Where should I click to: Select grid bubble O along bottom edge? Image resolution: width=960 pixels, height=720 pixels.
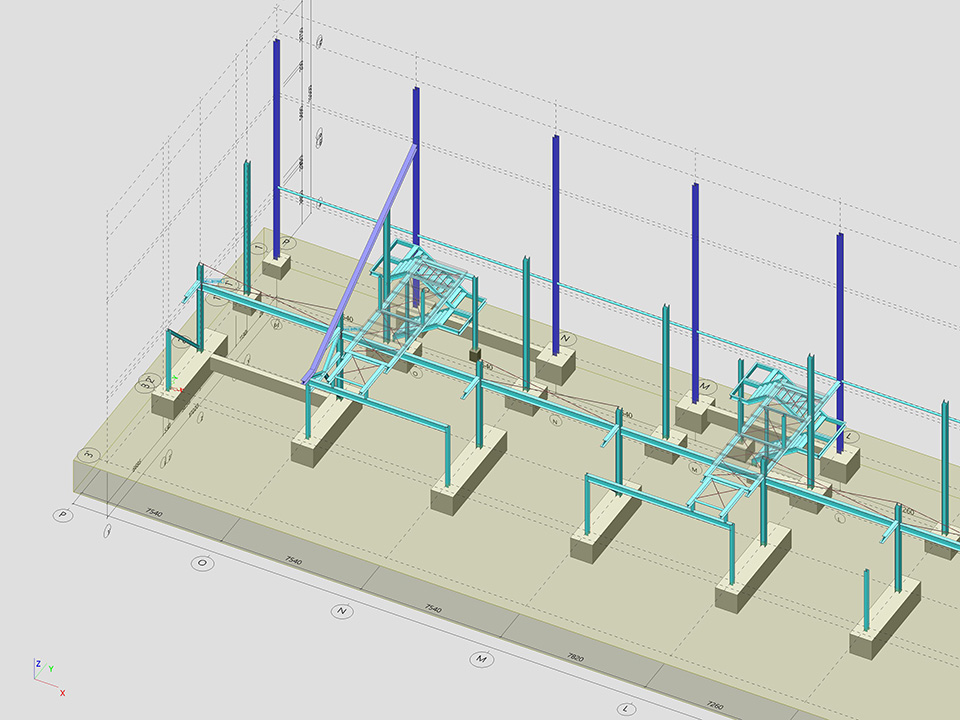203,563
